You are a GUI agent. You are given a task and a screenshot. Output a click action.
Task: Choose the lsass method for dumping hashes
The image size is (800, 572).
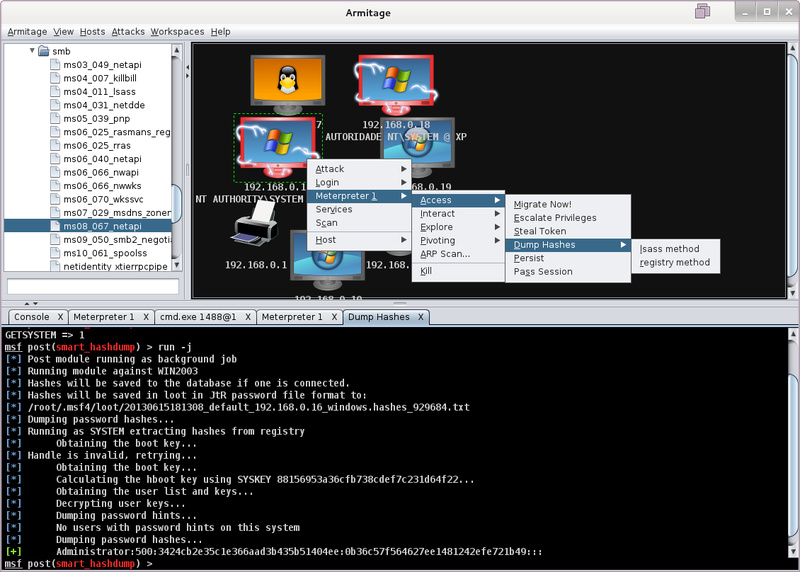click(x=675, y=248)
